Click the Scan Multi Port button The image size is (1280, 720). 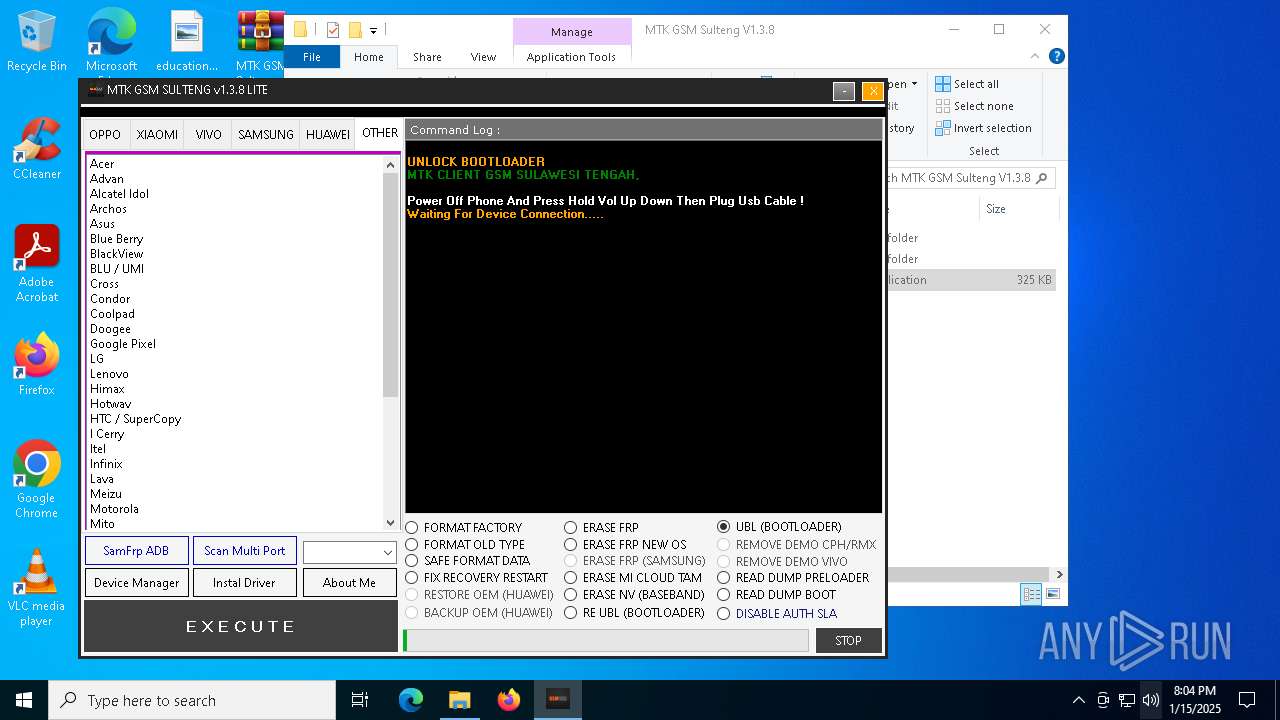click(245, 551)
